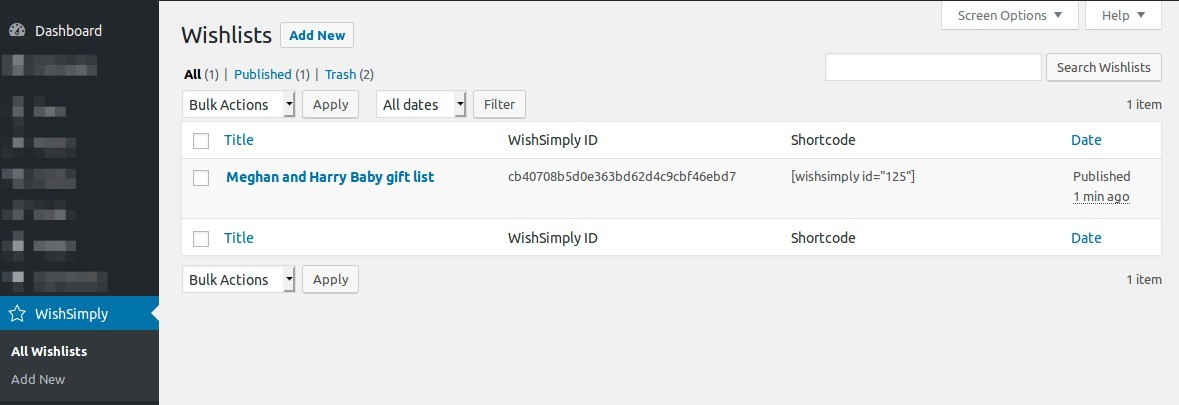The height and width of the screenshot is (405, 1179).
Task: Show Trash wishlists
Action: (x=340, y=74)
